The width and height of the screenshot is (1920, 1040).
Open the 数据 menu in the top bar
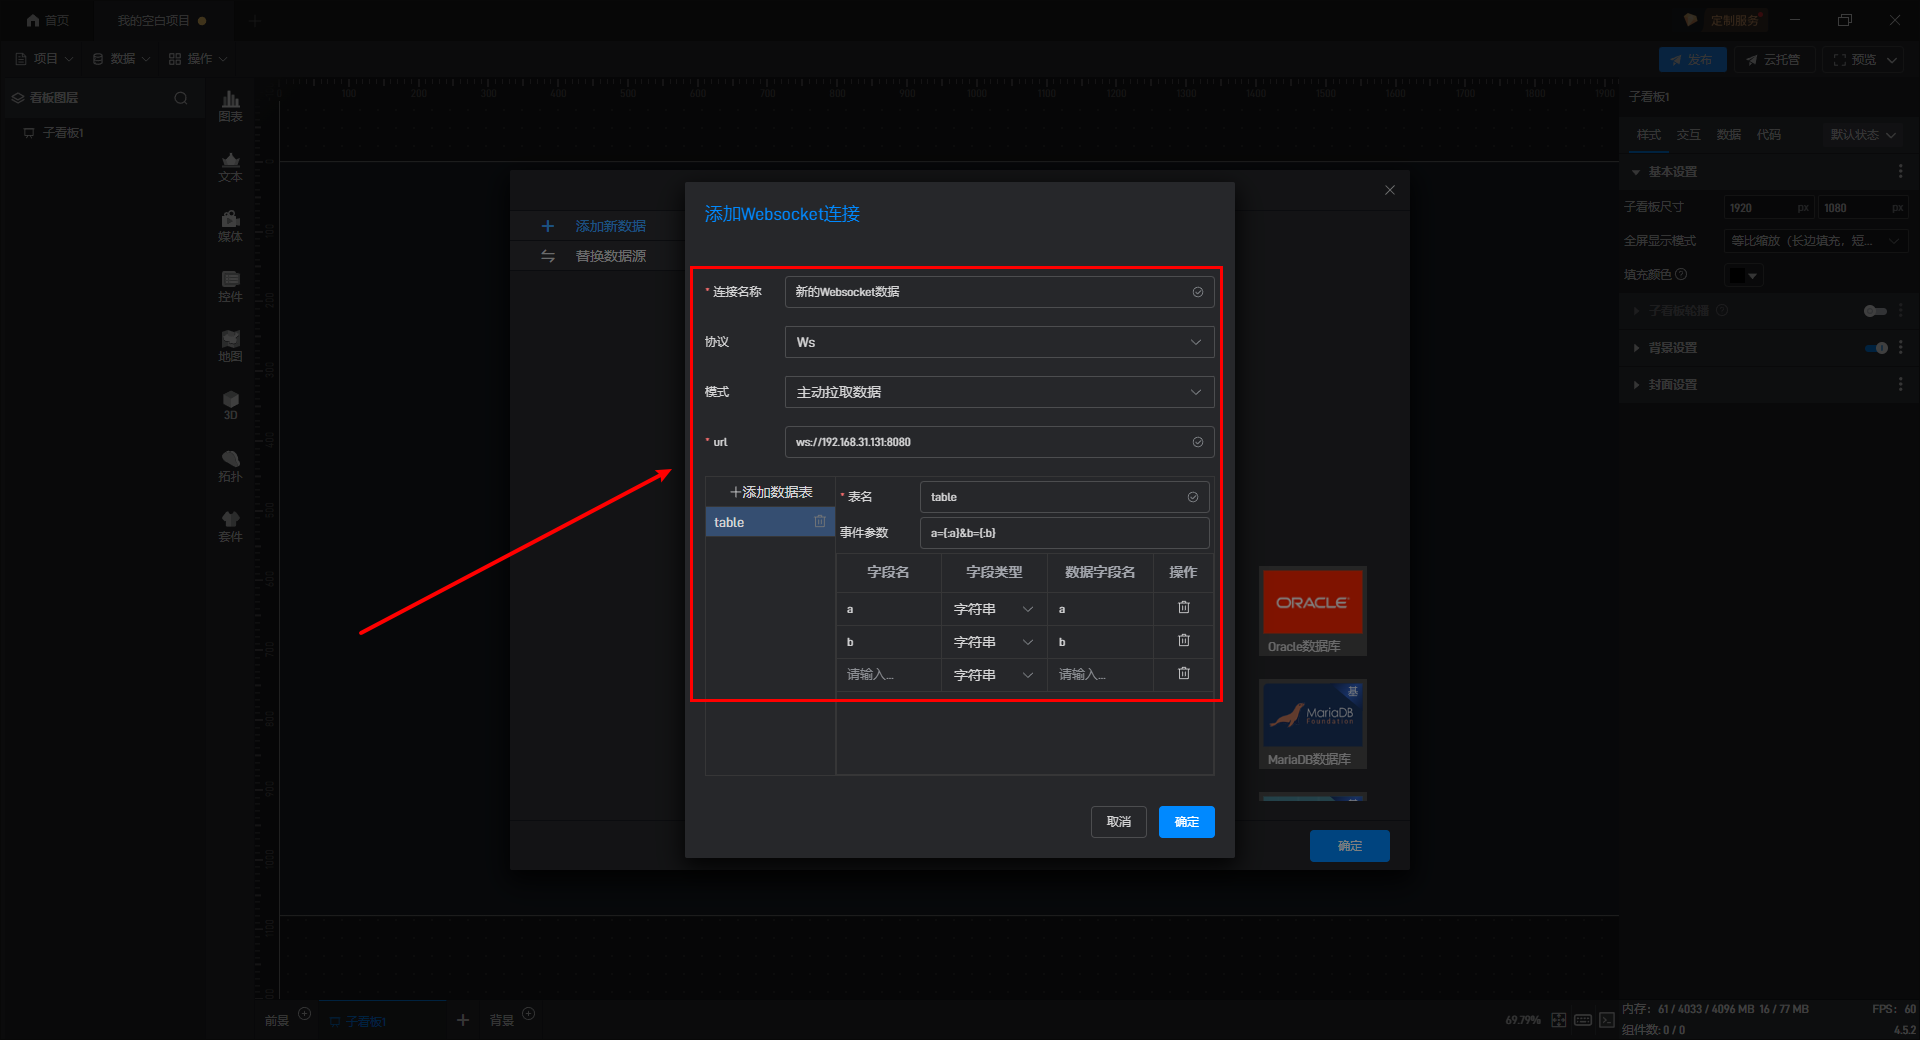[x=121, y=59]
